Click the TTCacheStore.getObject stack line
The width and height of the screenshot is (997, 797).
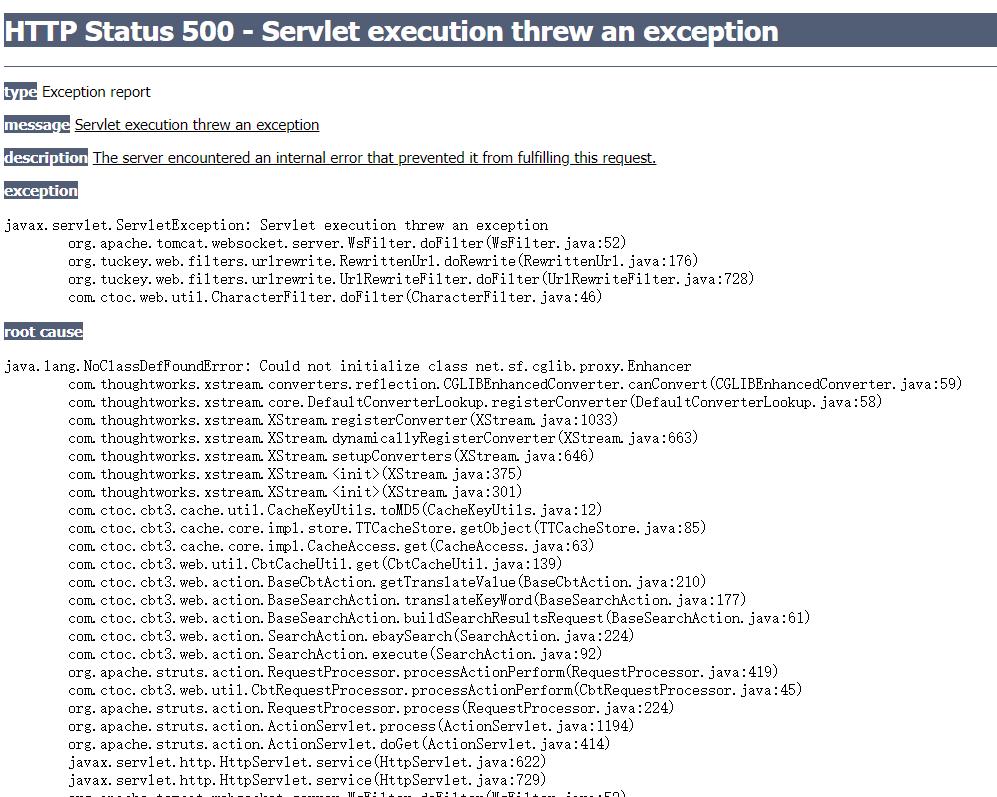click(x=387, y=528)
